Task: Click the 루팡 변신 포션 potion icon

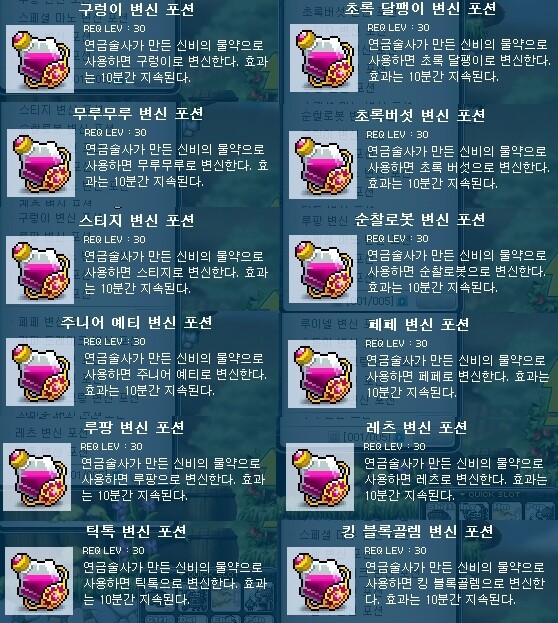Action: pyautogui.click(x=37, y=477)
